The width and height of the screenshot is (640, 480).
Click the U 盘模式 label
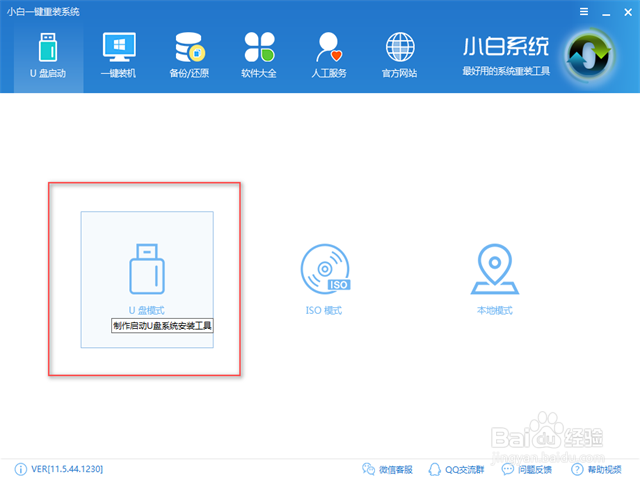click(147, 311)
